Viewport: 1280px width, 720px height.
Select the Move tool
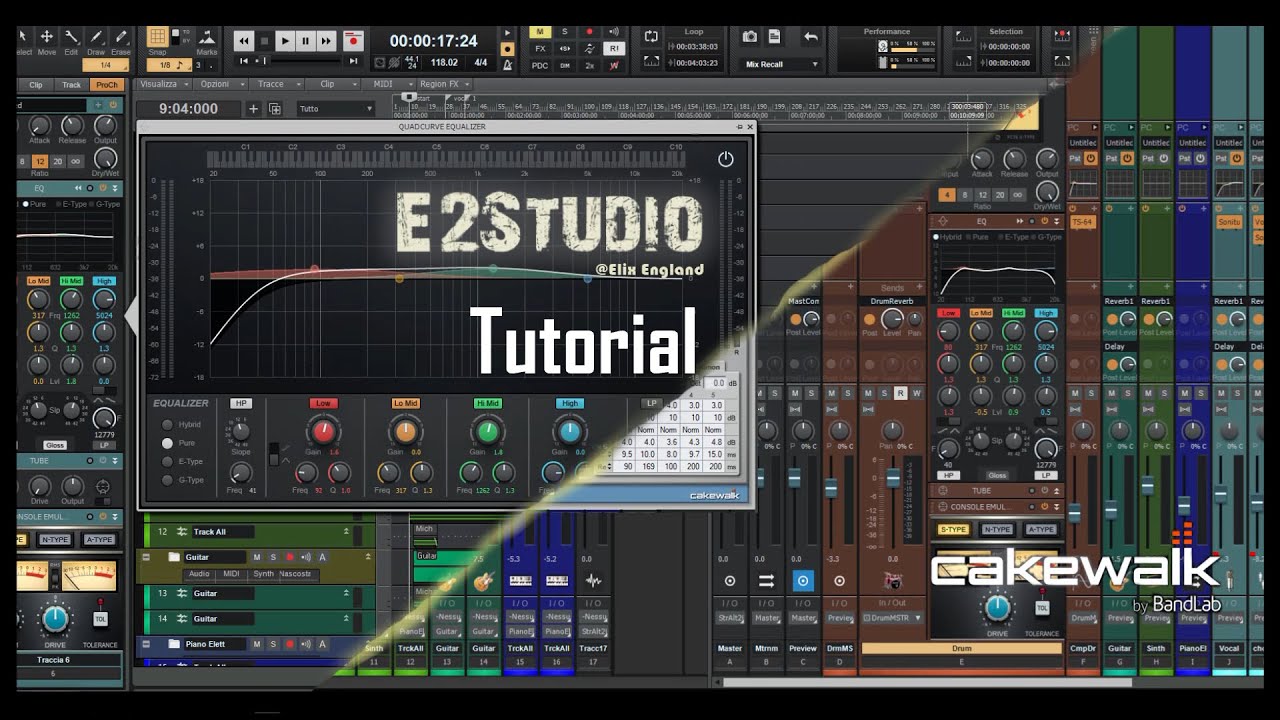(x=47, y=41)
